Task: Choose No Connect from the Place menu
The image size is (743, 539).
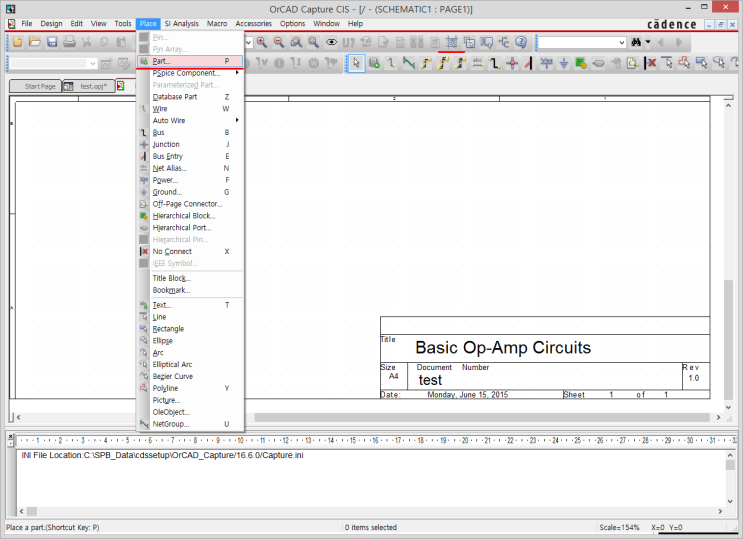Action: (x=190, y=251)
